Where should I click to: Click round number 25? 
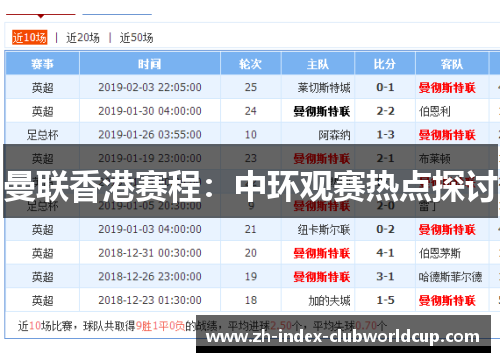point(251,87)
